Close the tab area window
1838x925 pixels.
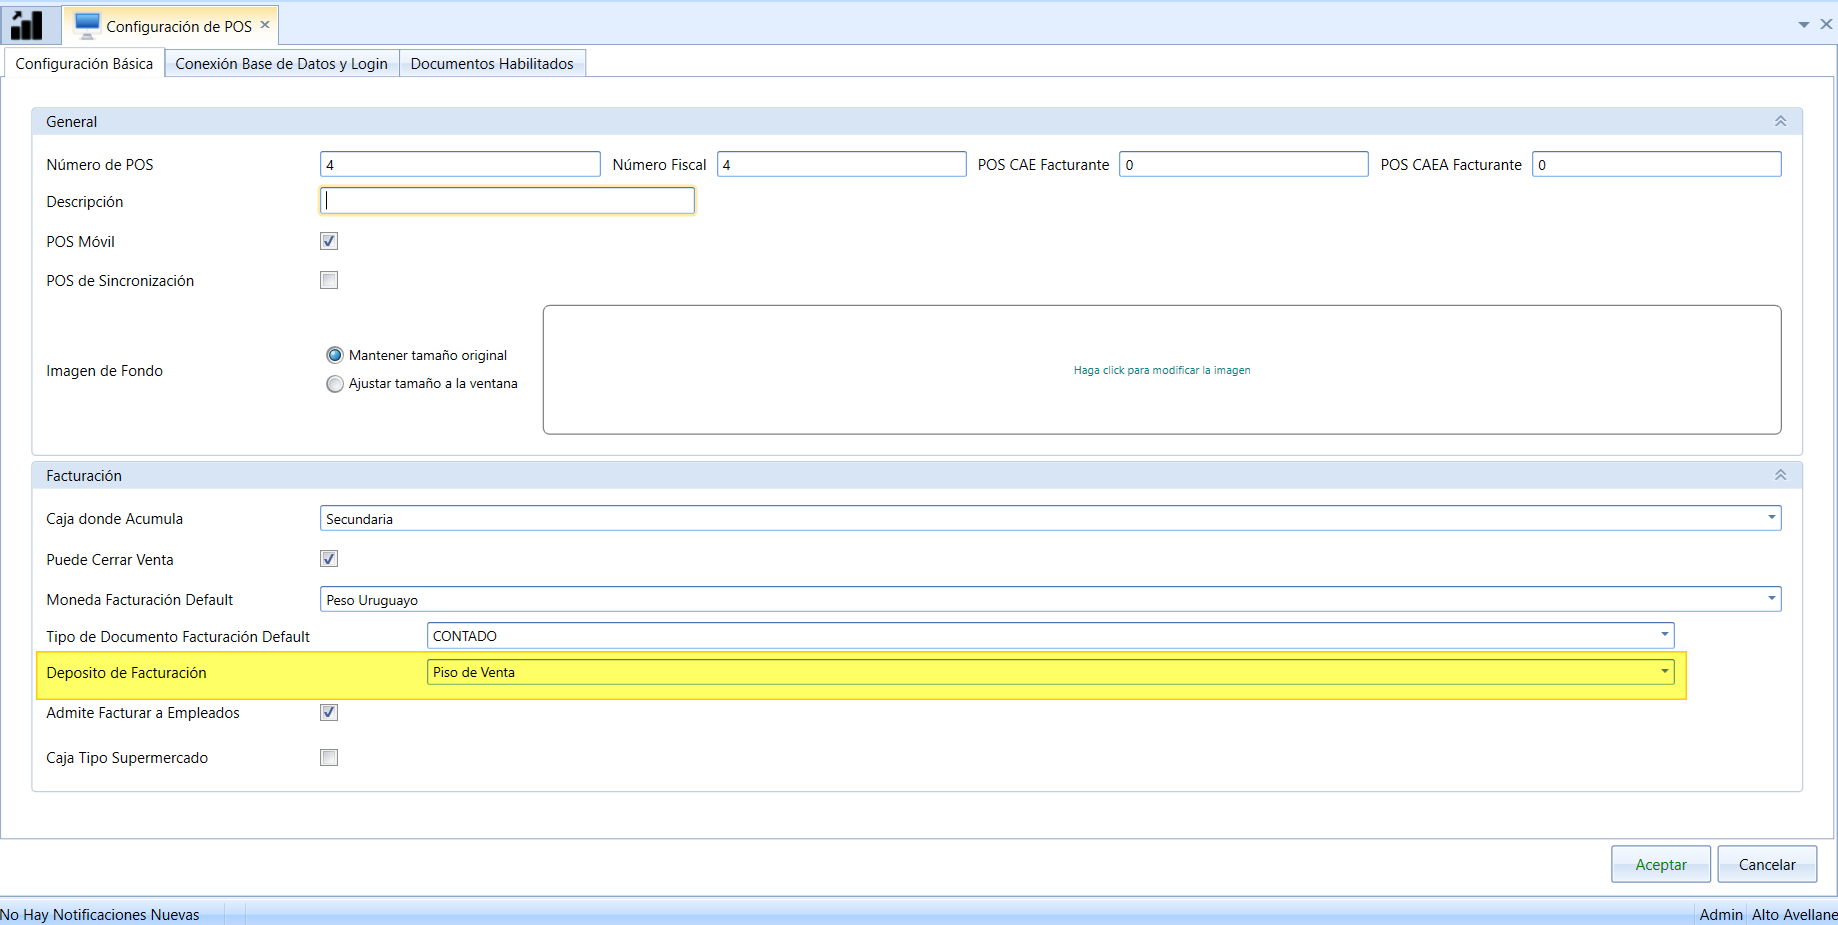(1826, 24)
